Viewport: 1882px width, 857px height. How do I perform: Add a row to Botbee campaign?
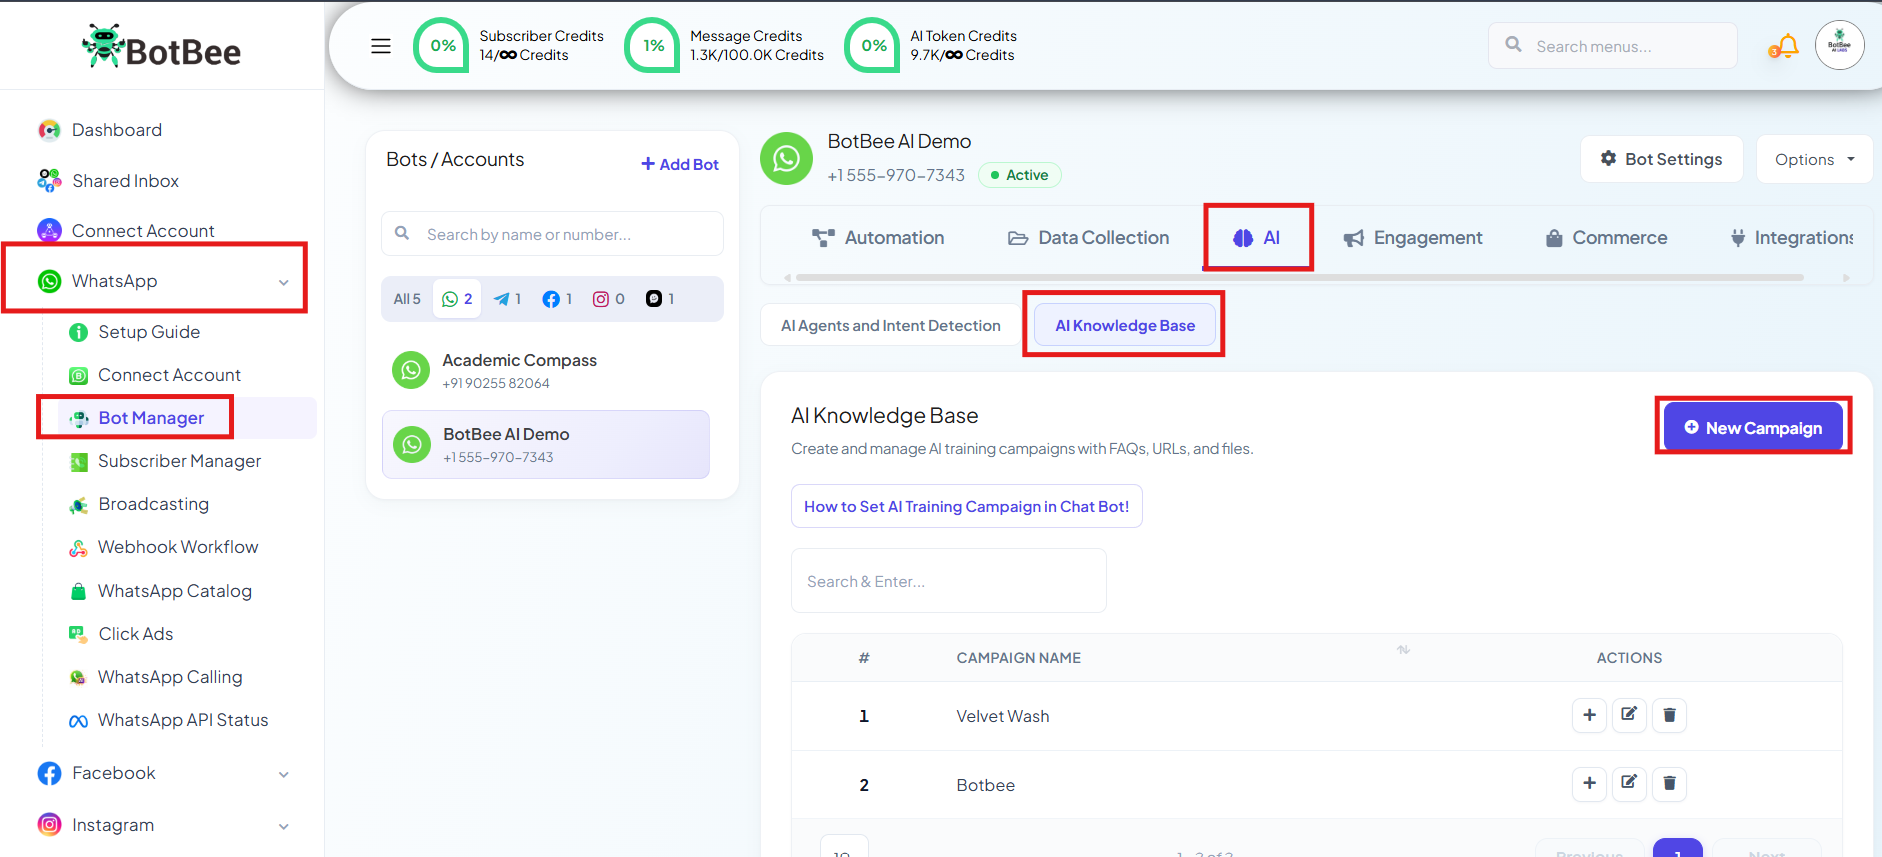click(x=1589, y=784)
